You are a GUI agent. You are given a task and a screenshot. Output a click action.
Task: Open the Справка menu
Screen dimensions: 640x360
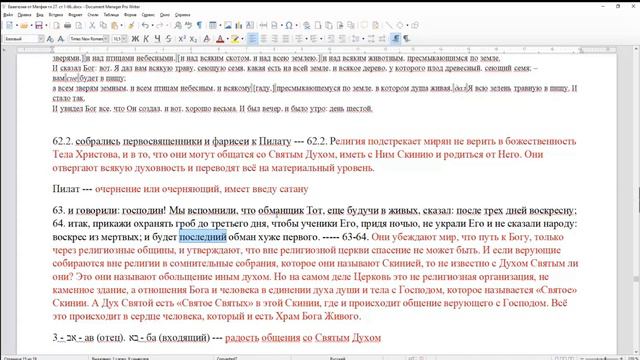coord(182,15)
